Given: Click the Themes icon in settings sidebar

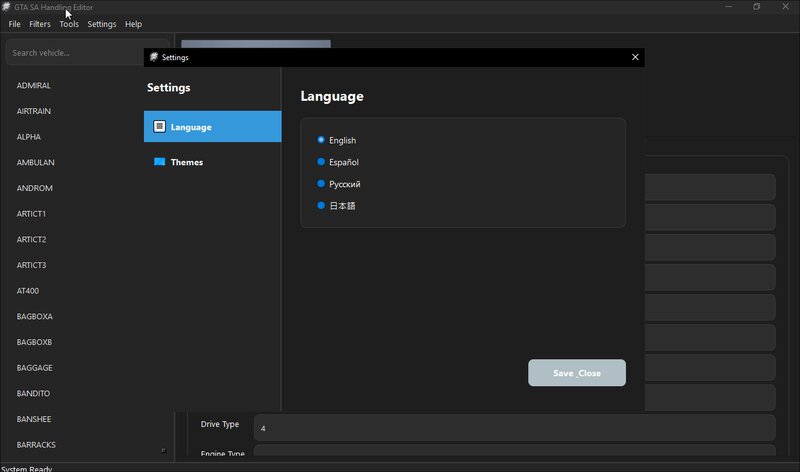Looking at the screenshot, I should point(159,162).
